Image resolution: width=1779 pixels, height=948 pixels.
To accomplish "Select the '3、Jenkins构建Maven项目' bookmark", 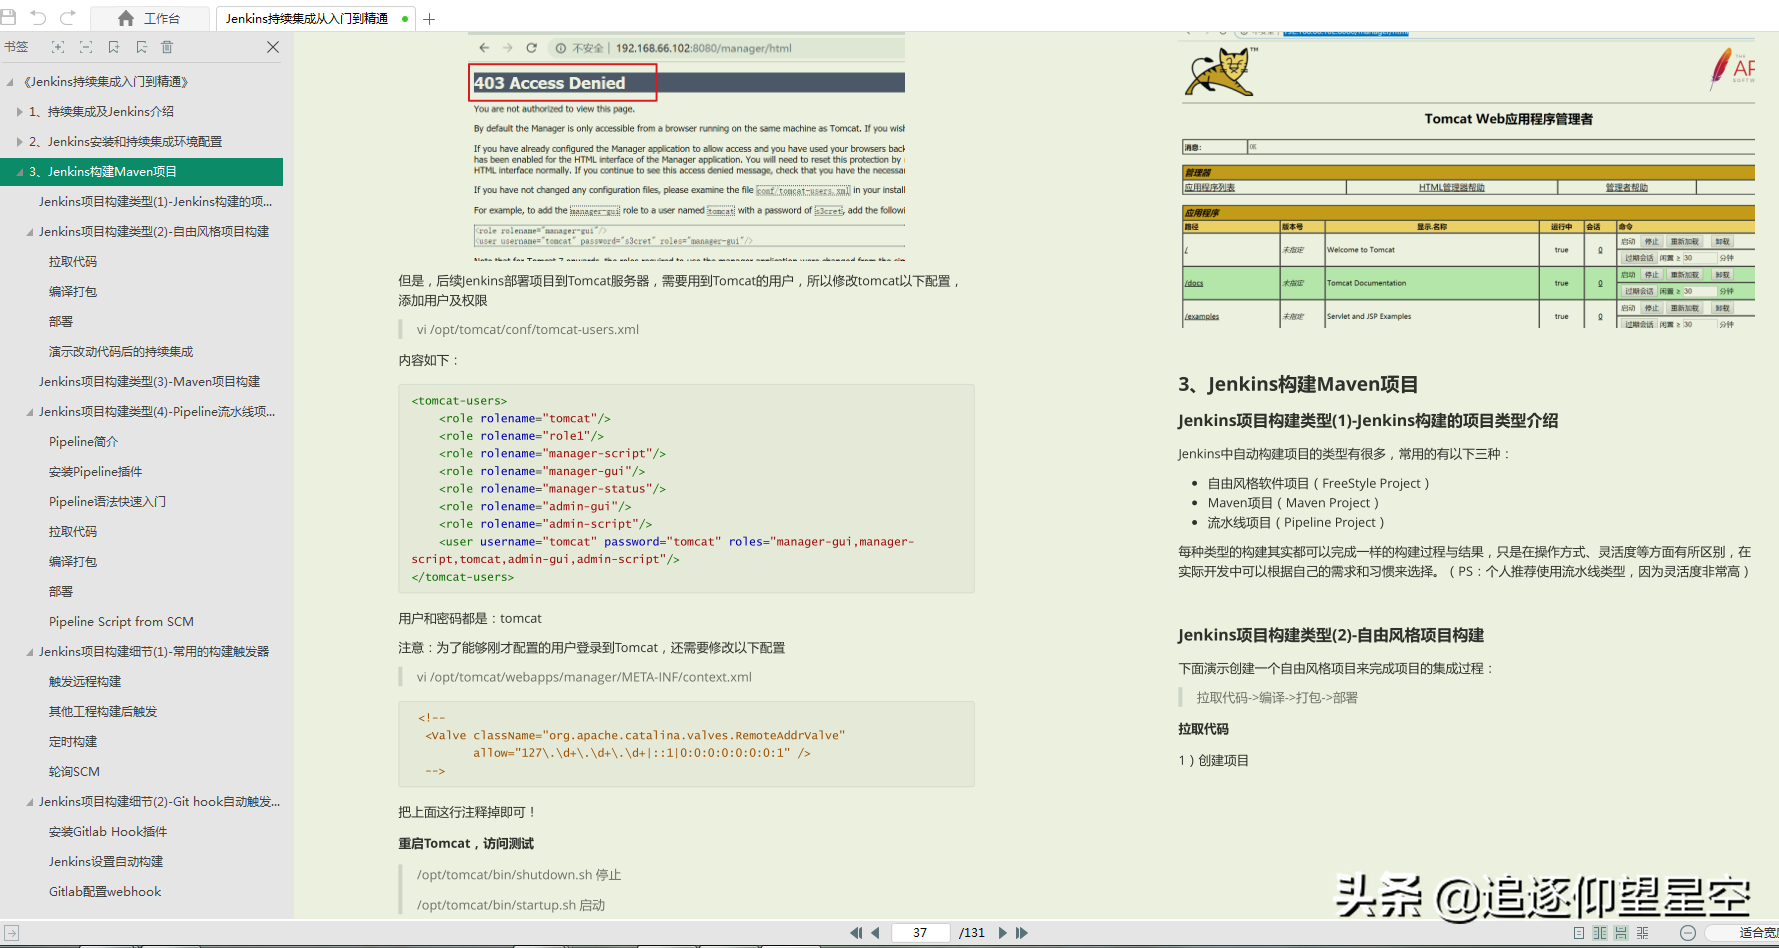I will pyautogui.click(x=141, y=172).
